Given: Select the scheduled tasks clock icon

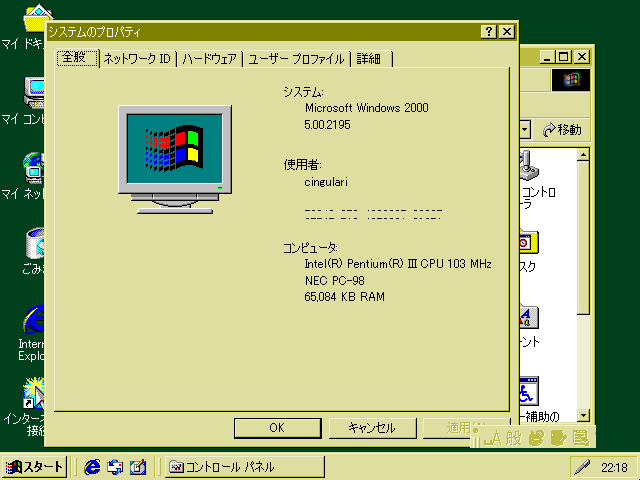Looking at the screenshot, I should coord(529,242).
